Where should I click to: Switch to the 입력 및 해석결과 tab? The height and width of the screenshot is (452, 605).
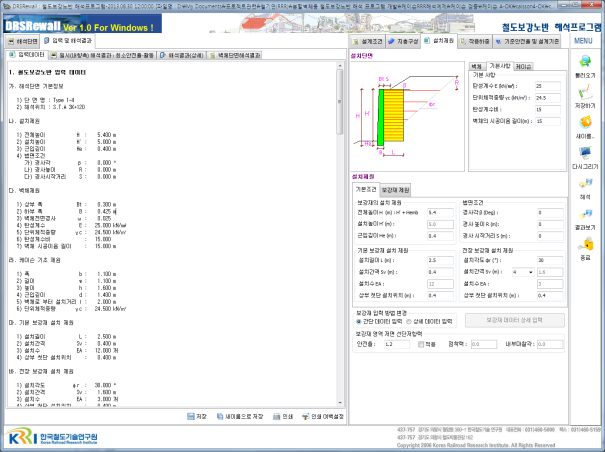[x=68, y=41]
